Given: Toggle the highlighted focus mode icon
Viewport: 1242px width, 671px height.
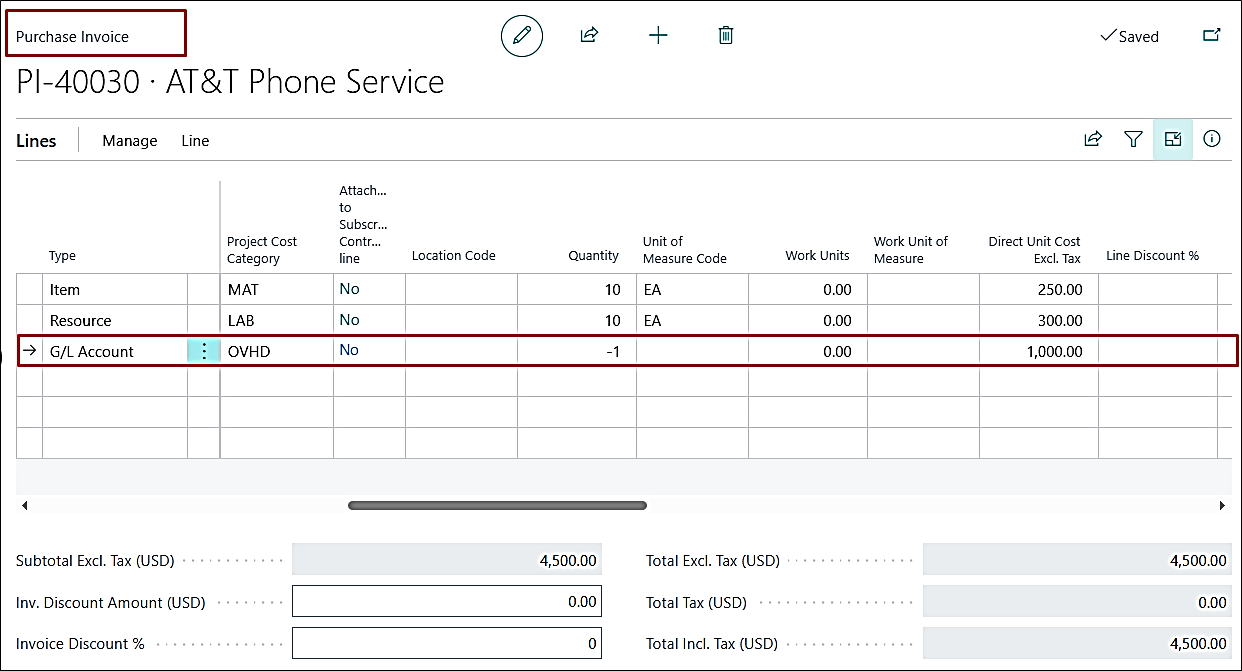Looking at the screenshot, I should [1173, 140].
